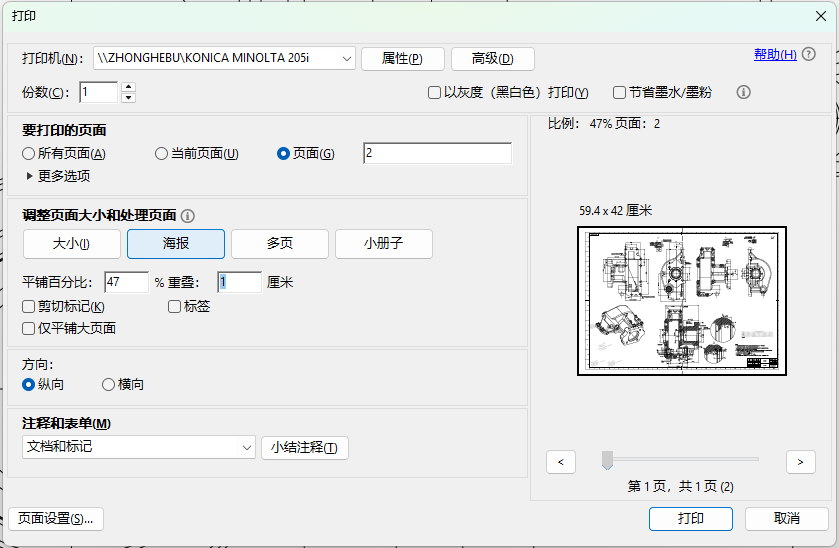839x548 pixels.
Task: Open 高级 advanced settings
Action: (493, 59)
